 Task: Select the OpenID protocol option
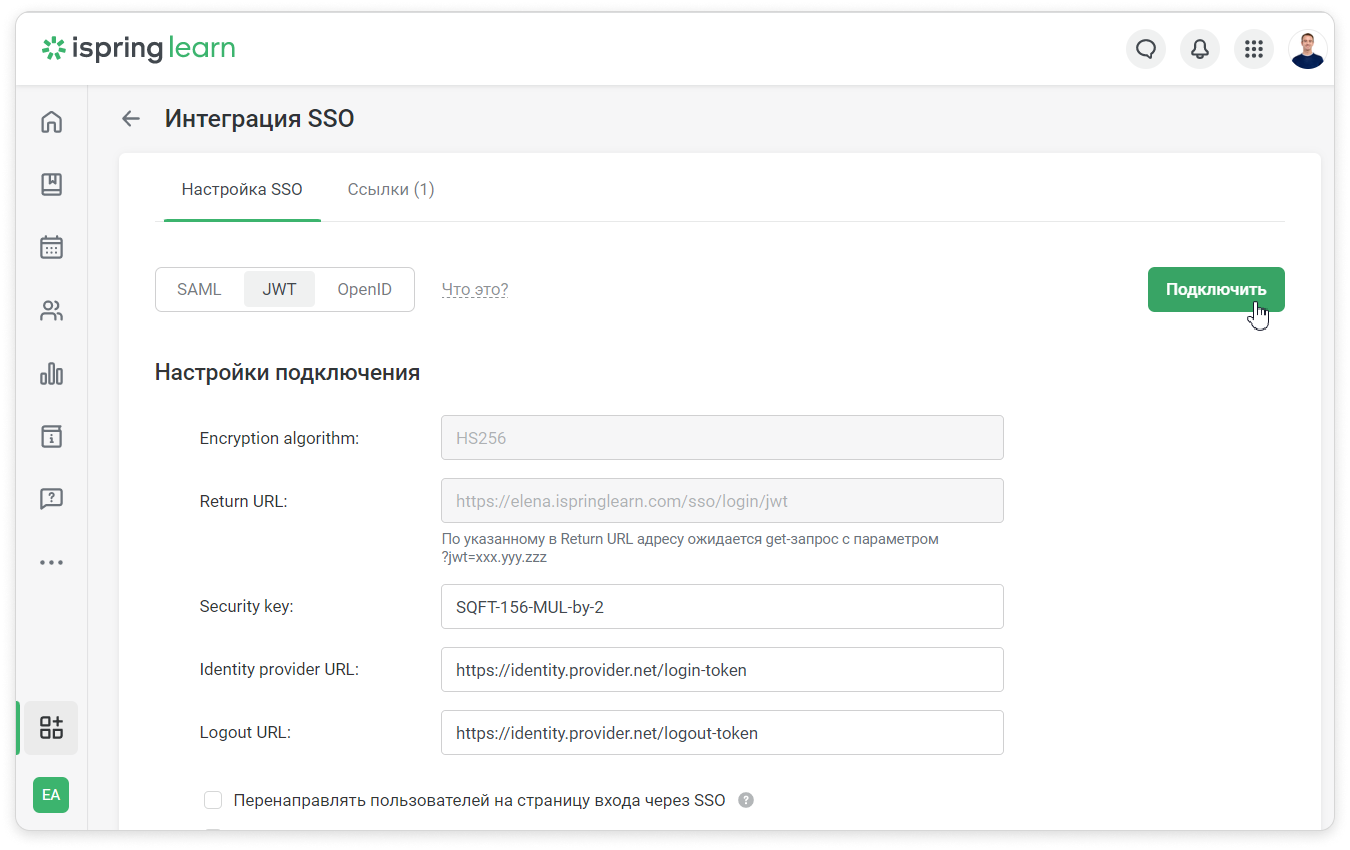click(x=364, y=289)
